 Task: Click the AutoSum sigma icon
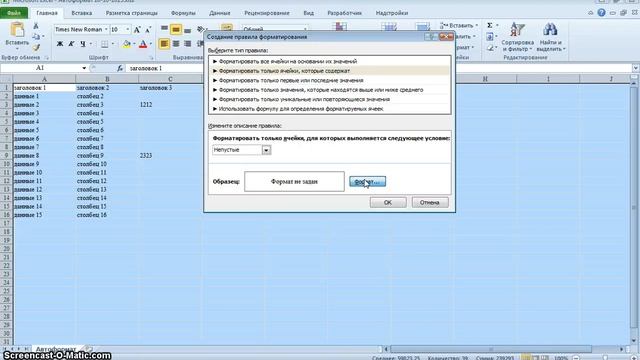coord(489,25)
